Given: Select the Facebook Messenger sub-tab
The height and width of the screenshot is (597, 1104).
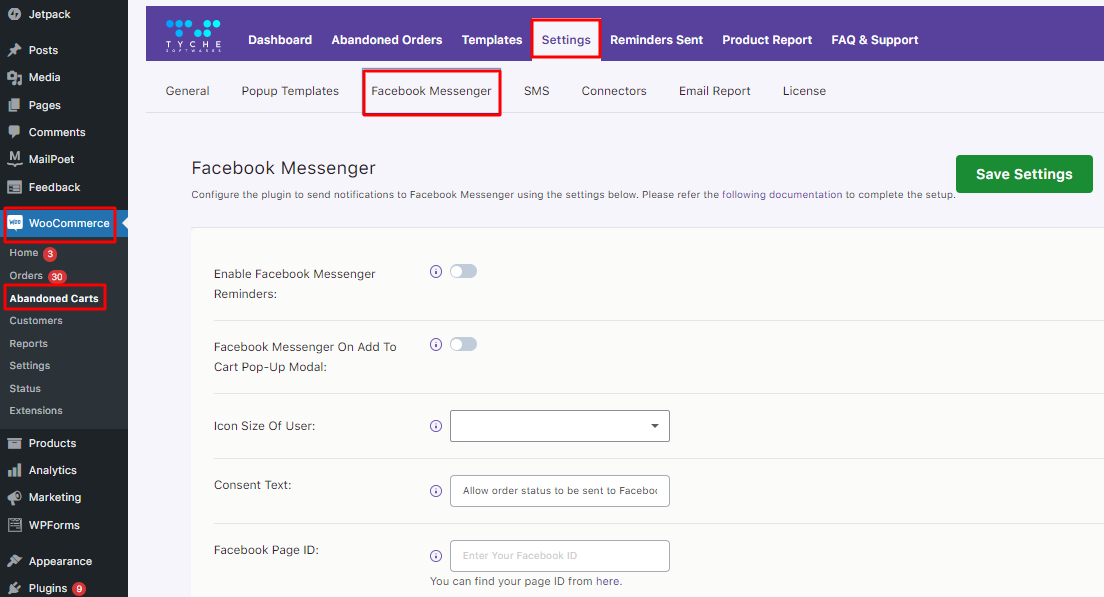Looking at the screenshot, I should point(432,92).
